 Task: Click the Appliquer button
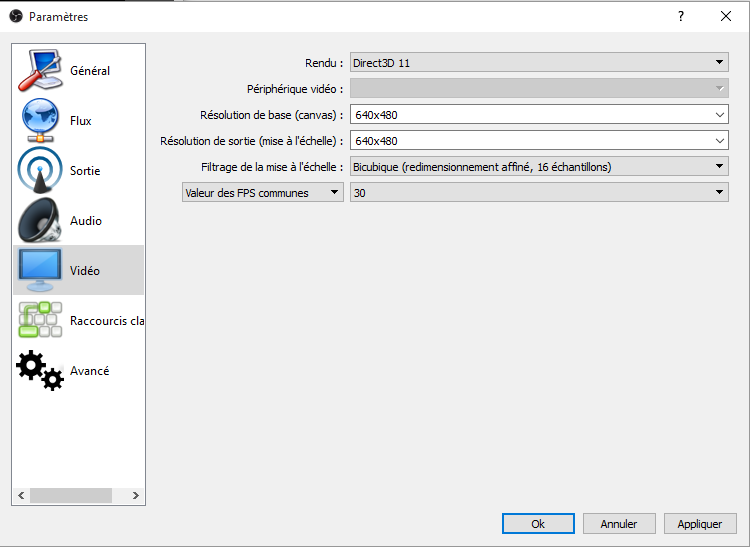point(700,524)
